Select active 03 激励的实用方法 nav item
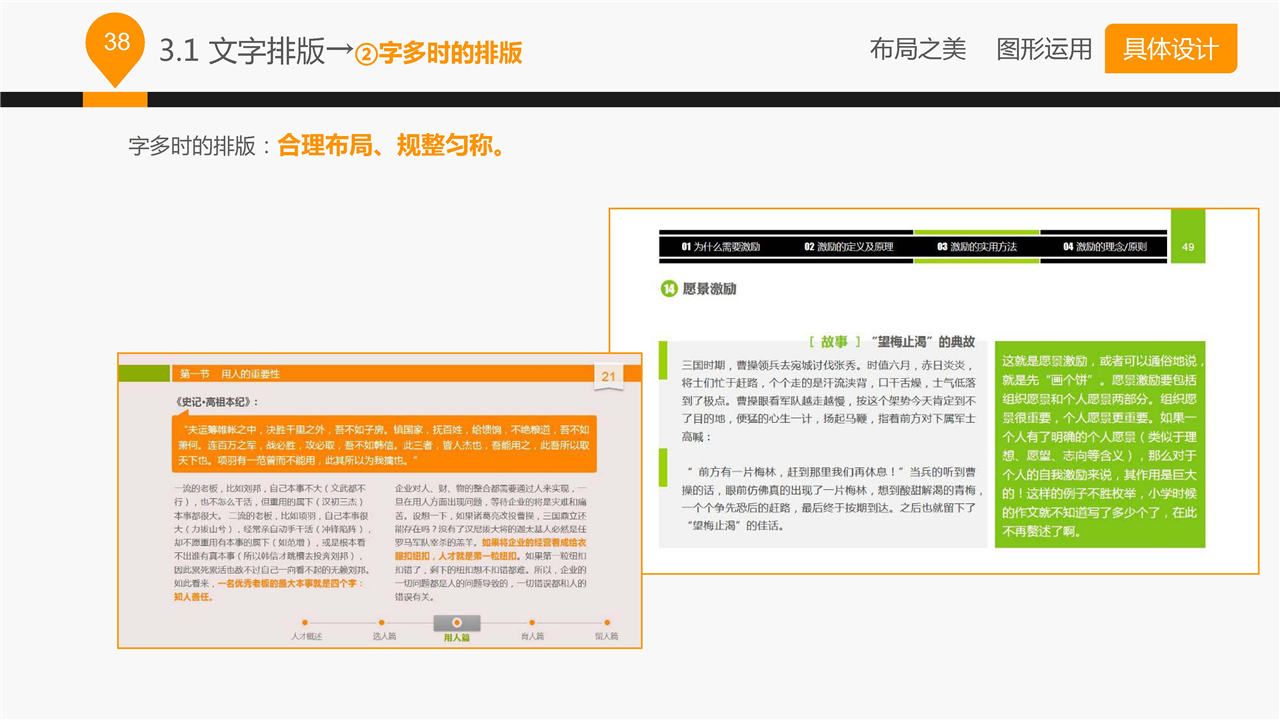This screenshot has width=1280, height=720. point(976,246)
